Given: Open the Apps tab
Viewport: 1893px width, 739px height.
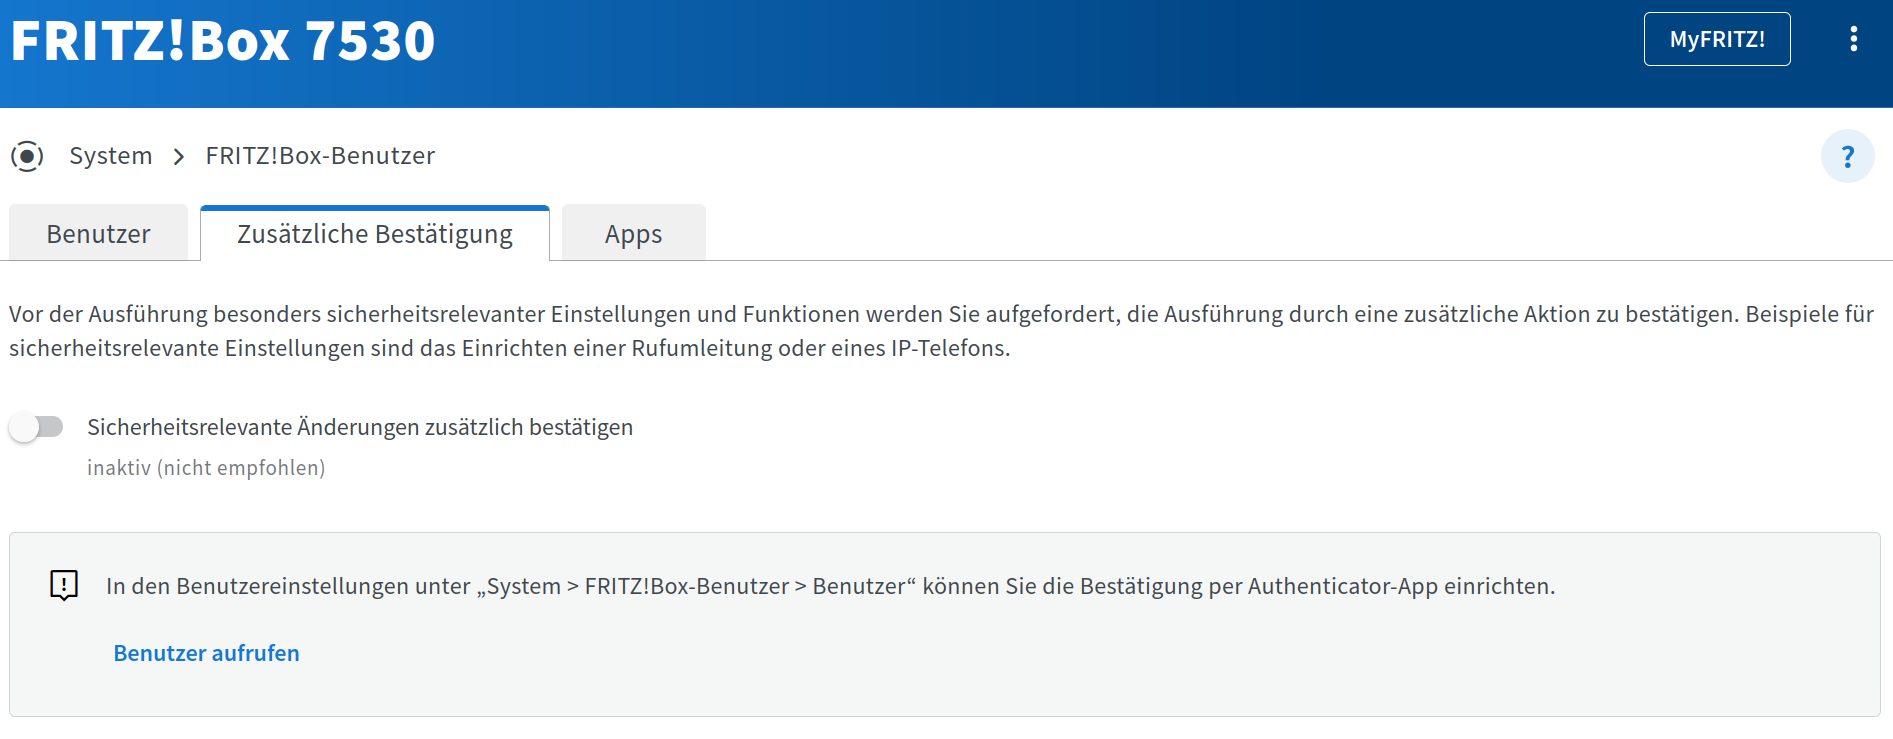Looking at the screenshot, I should [x=633, y=233].
